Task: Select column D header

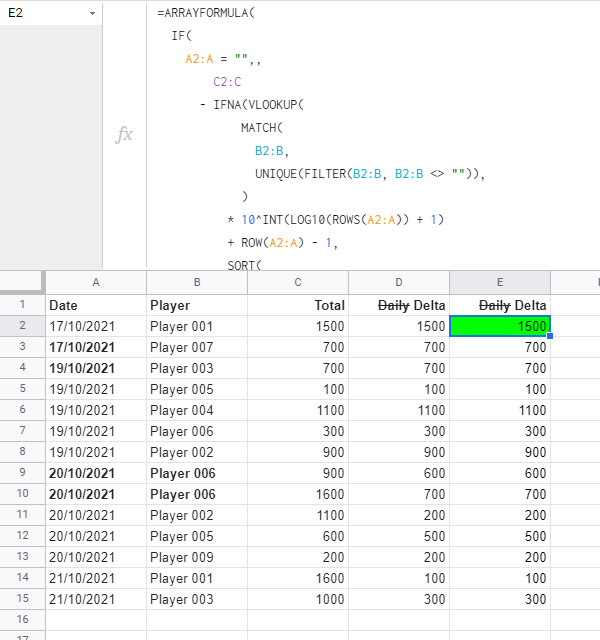Action: coord(399,282)
